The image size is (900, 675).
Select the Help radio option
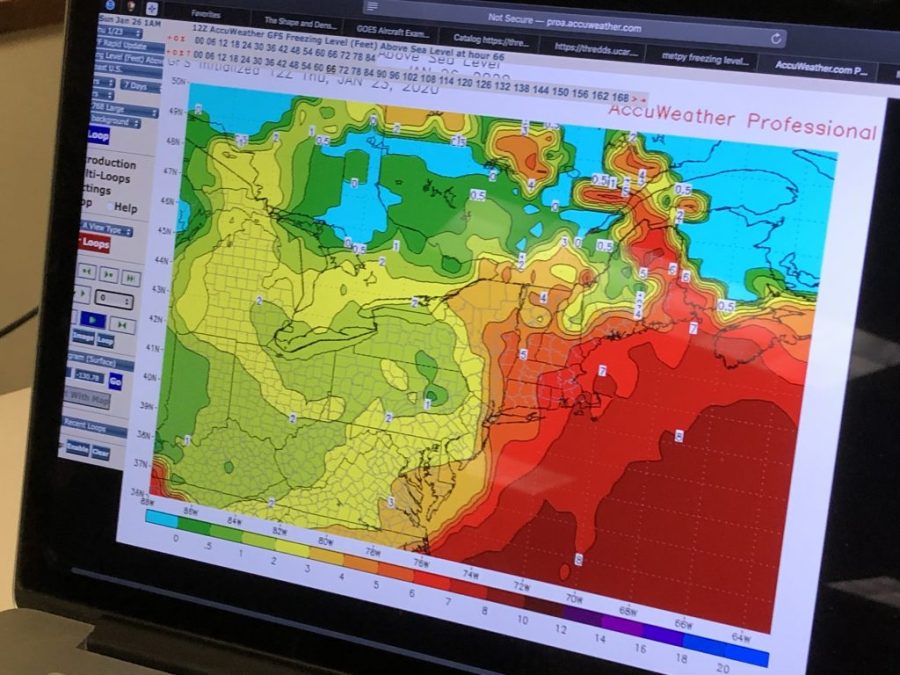click(x=109, y=207)
